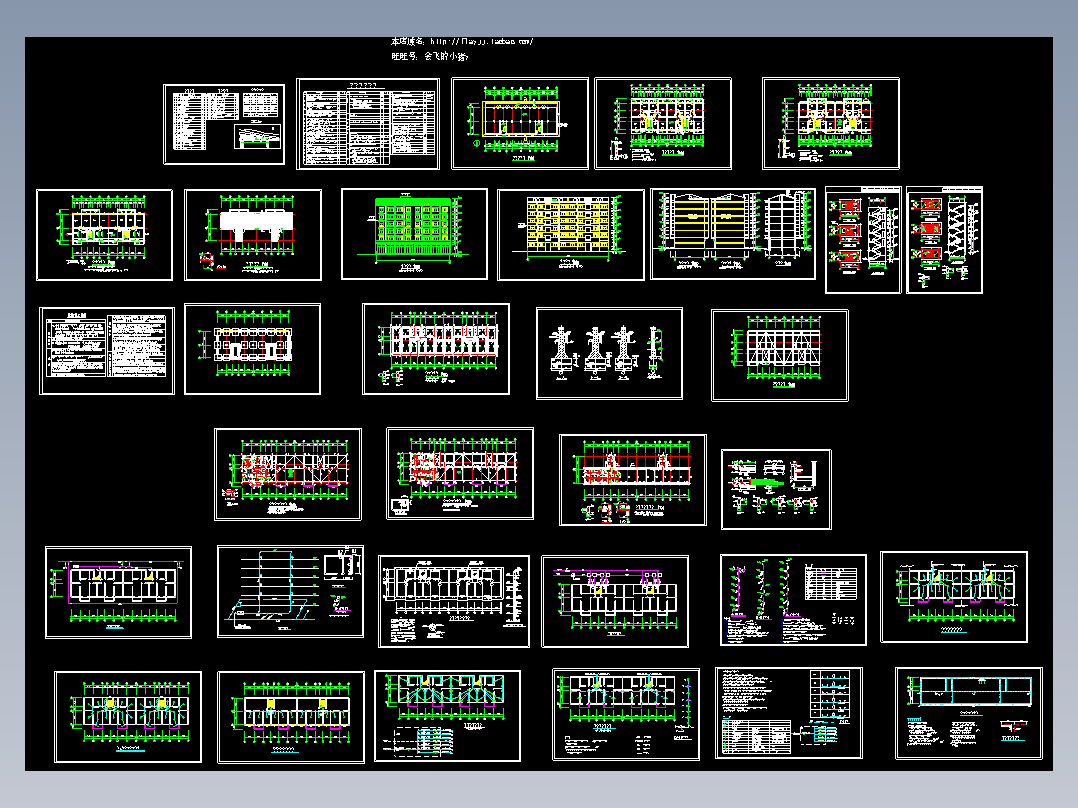
Task: Select the electrical notes sheet with system diagram
Action: click(789, 713)
